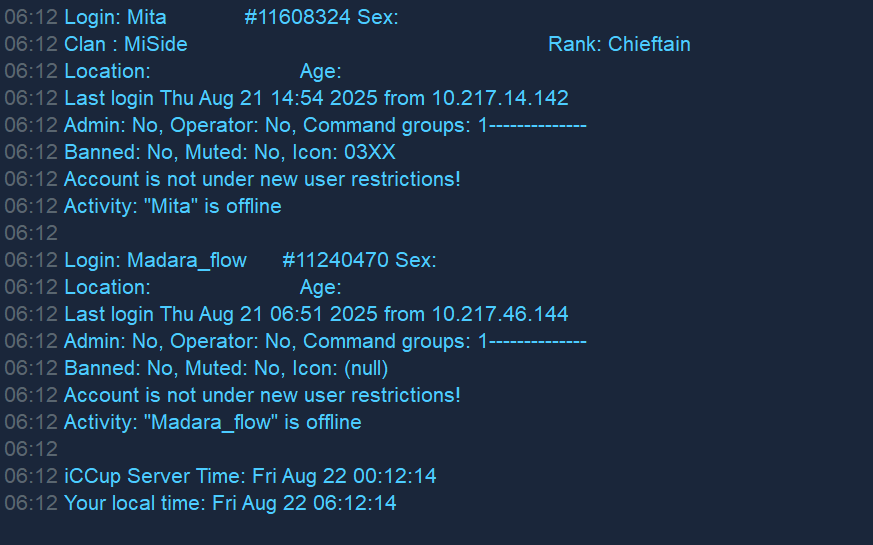Click the iCCup Server Time line
Viewport: 873px width, 545px height.
(250, 477)
